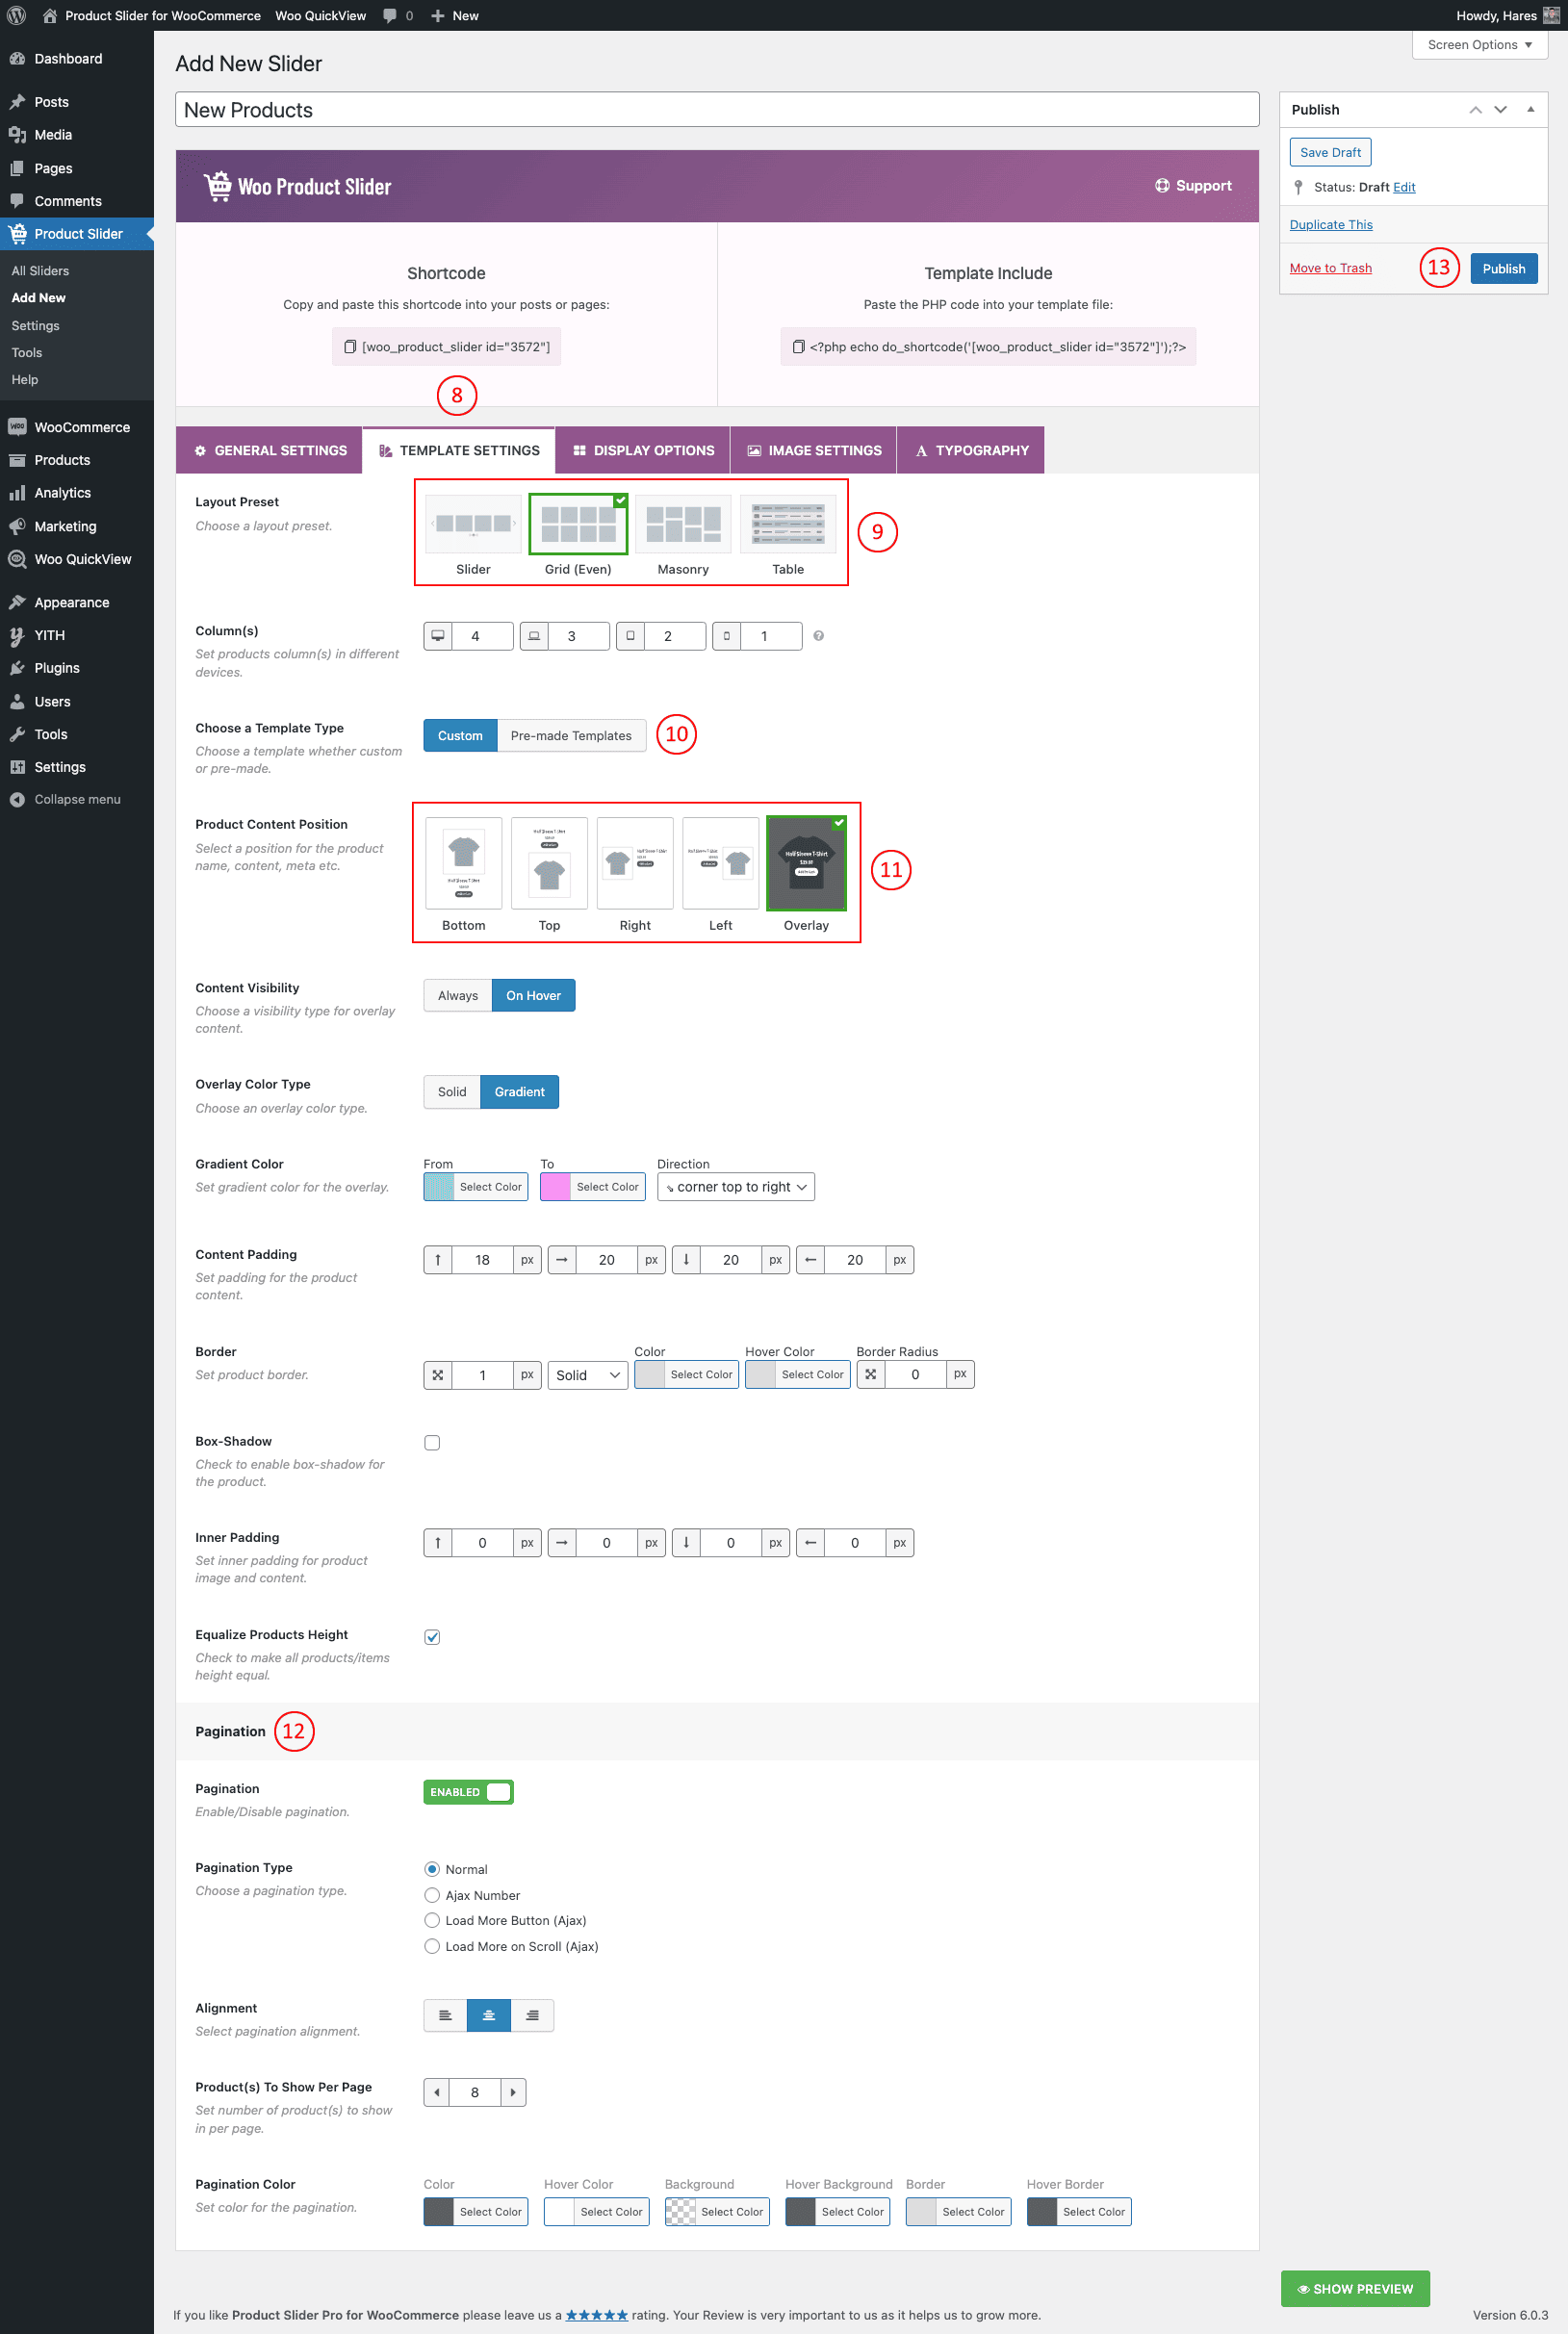Pick the gradient From color swatch
The image size is (1568, 2334).
(x=439, y=1186)
